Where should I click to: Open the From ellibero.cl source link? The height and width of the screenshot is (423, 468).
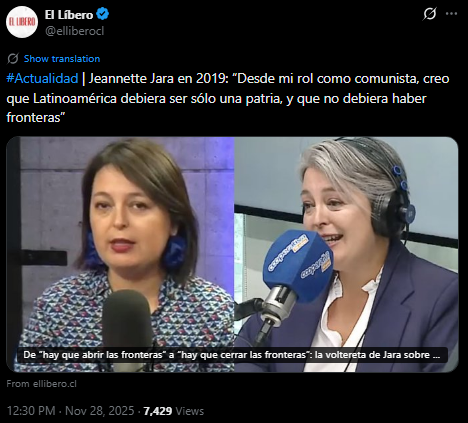click(41, 384)
